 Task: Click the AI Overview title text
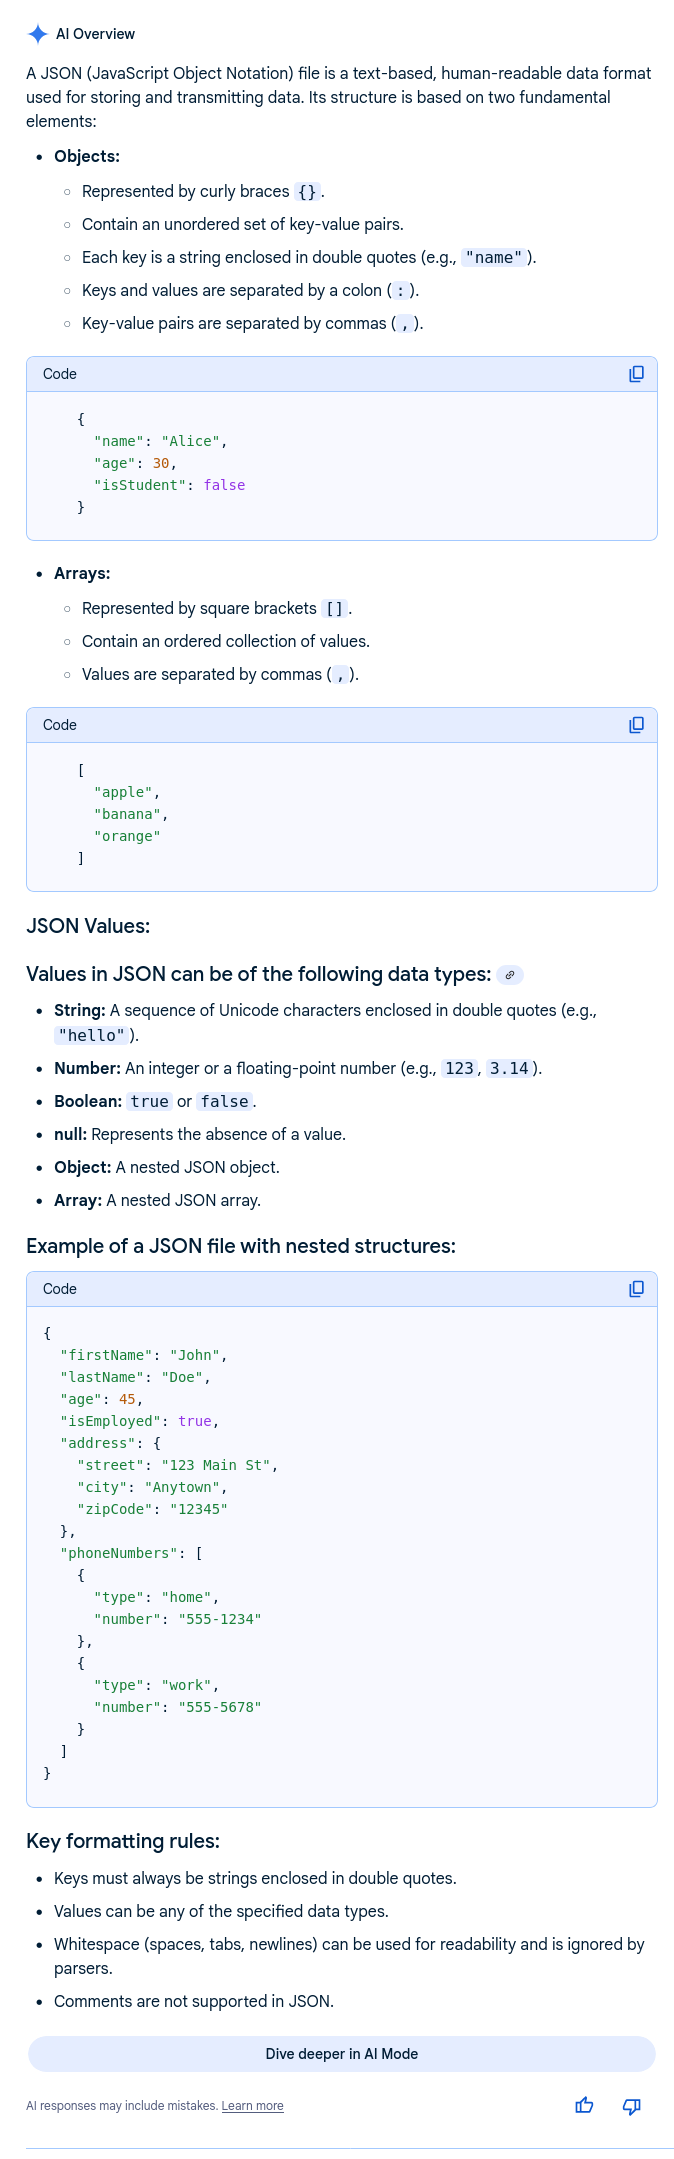point(95,34)
